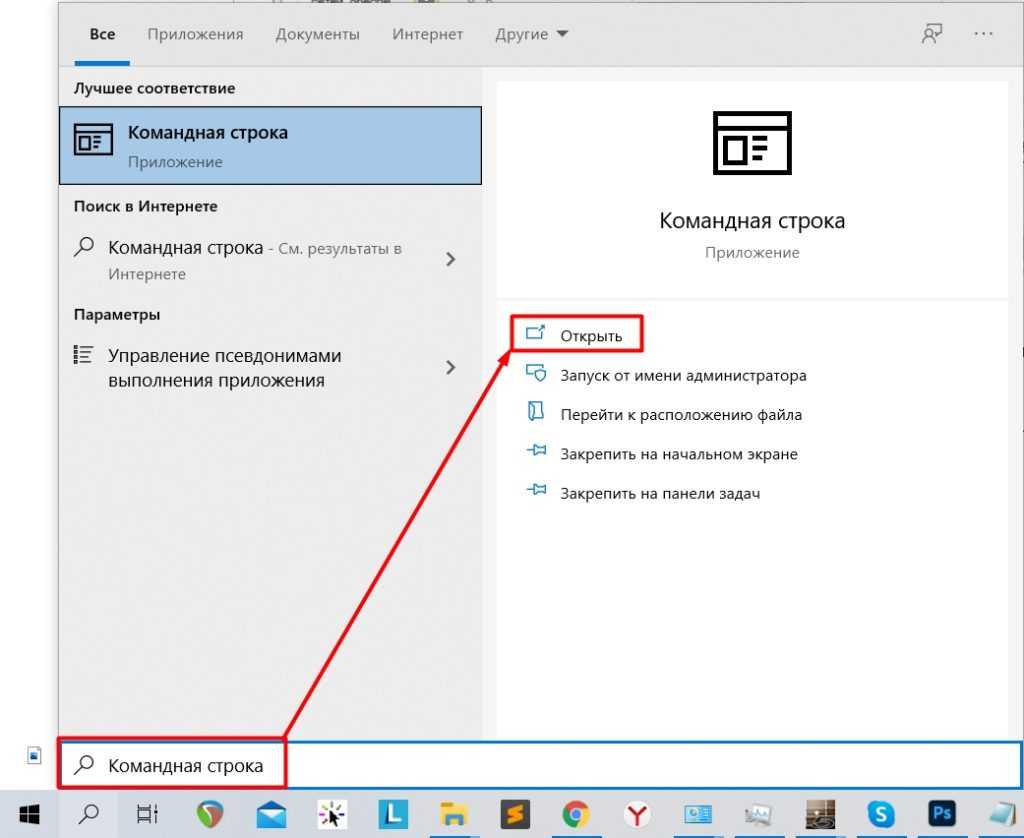The image size is (1024, 838).
Task: Open the Mail app from taskbar
Action: (x=270, y=814)
